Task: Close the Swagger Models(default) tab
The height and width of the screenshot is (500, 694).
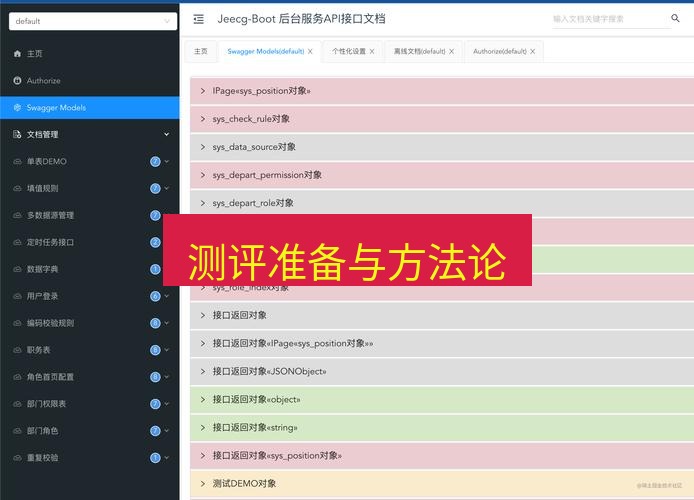Action: coord(310,51)
